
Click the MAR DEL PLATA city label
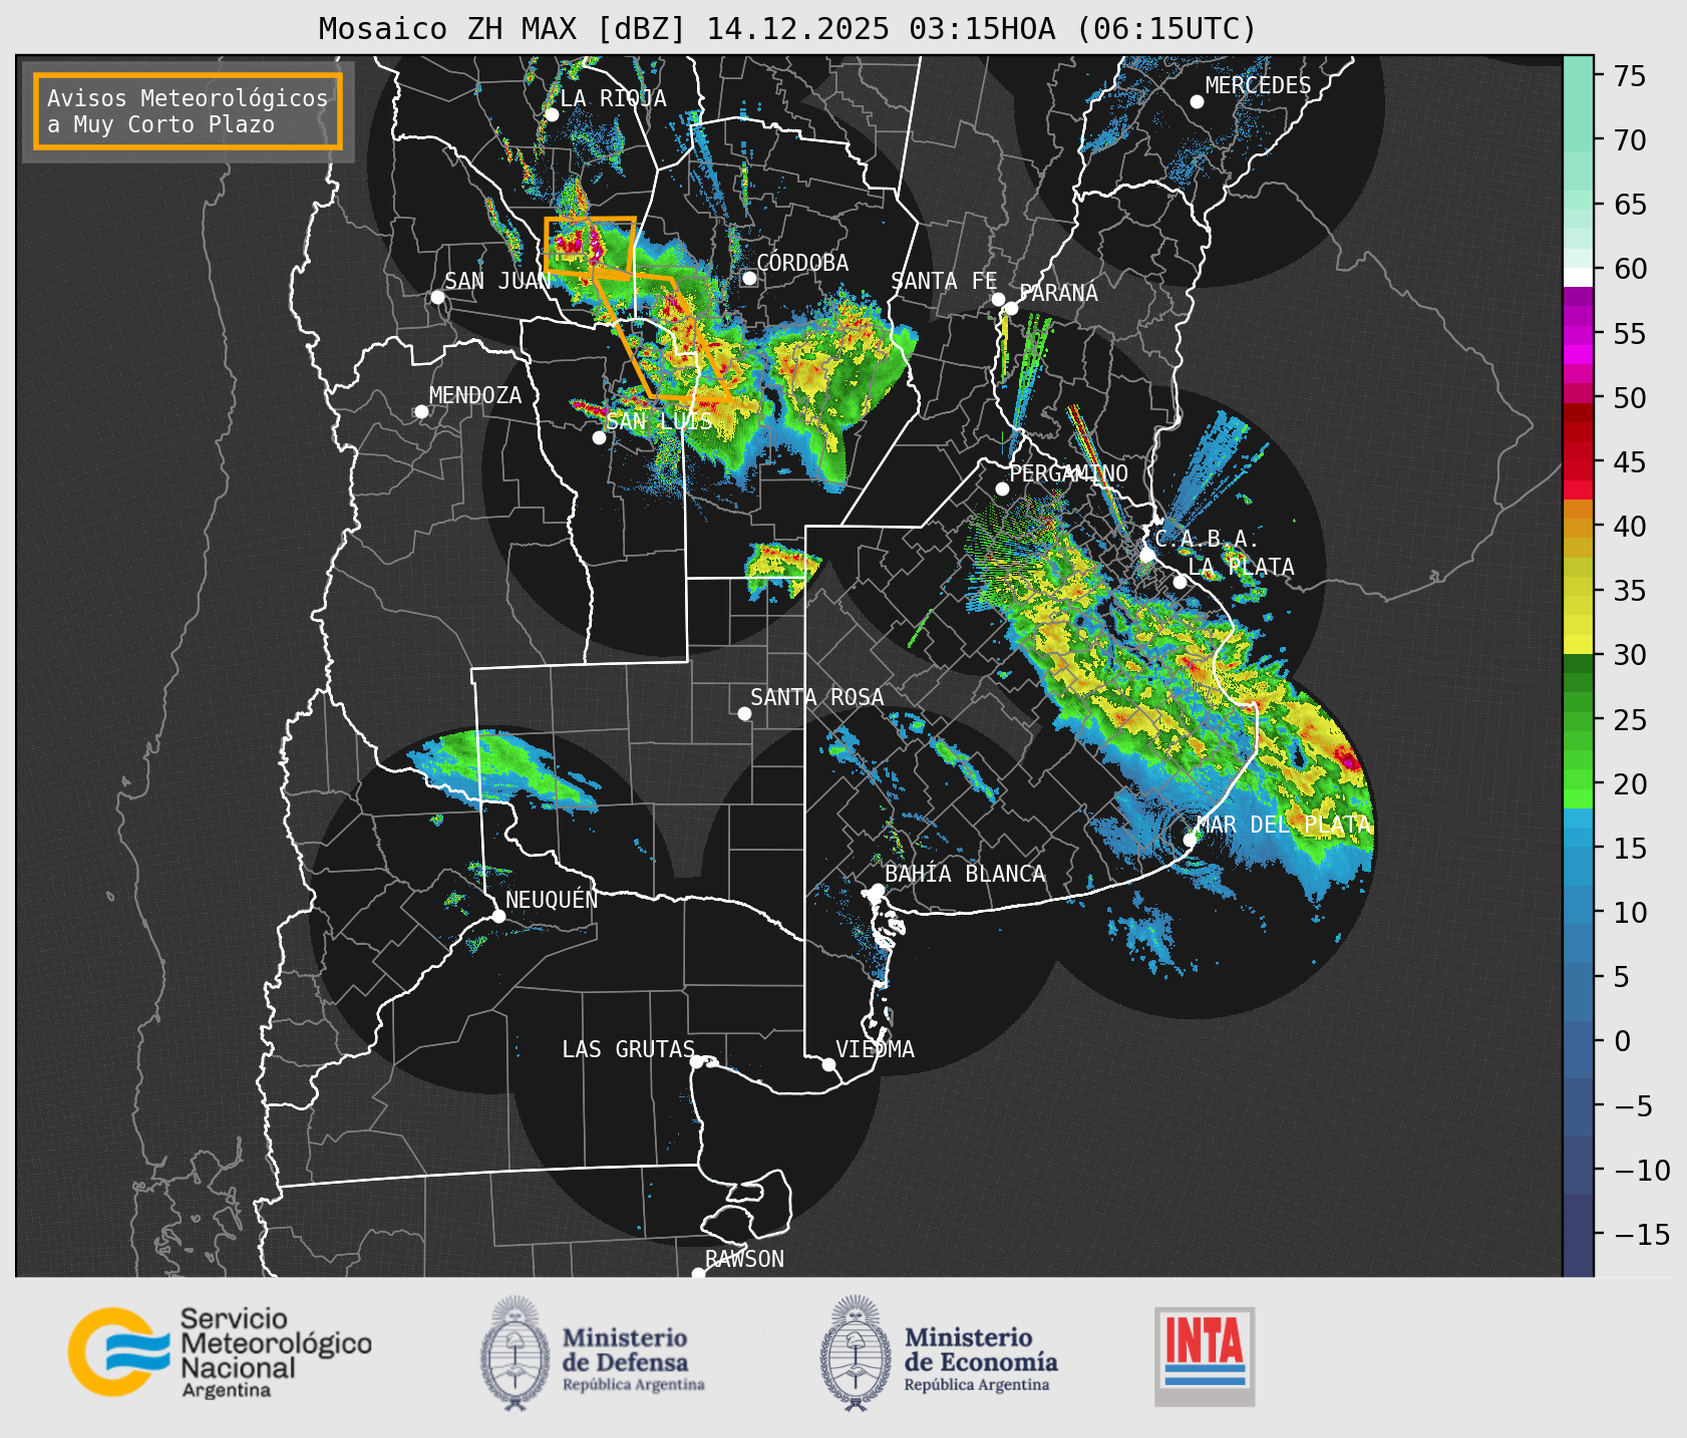[1283, 825]
